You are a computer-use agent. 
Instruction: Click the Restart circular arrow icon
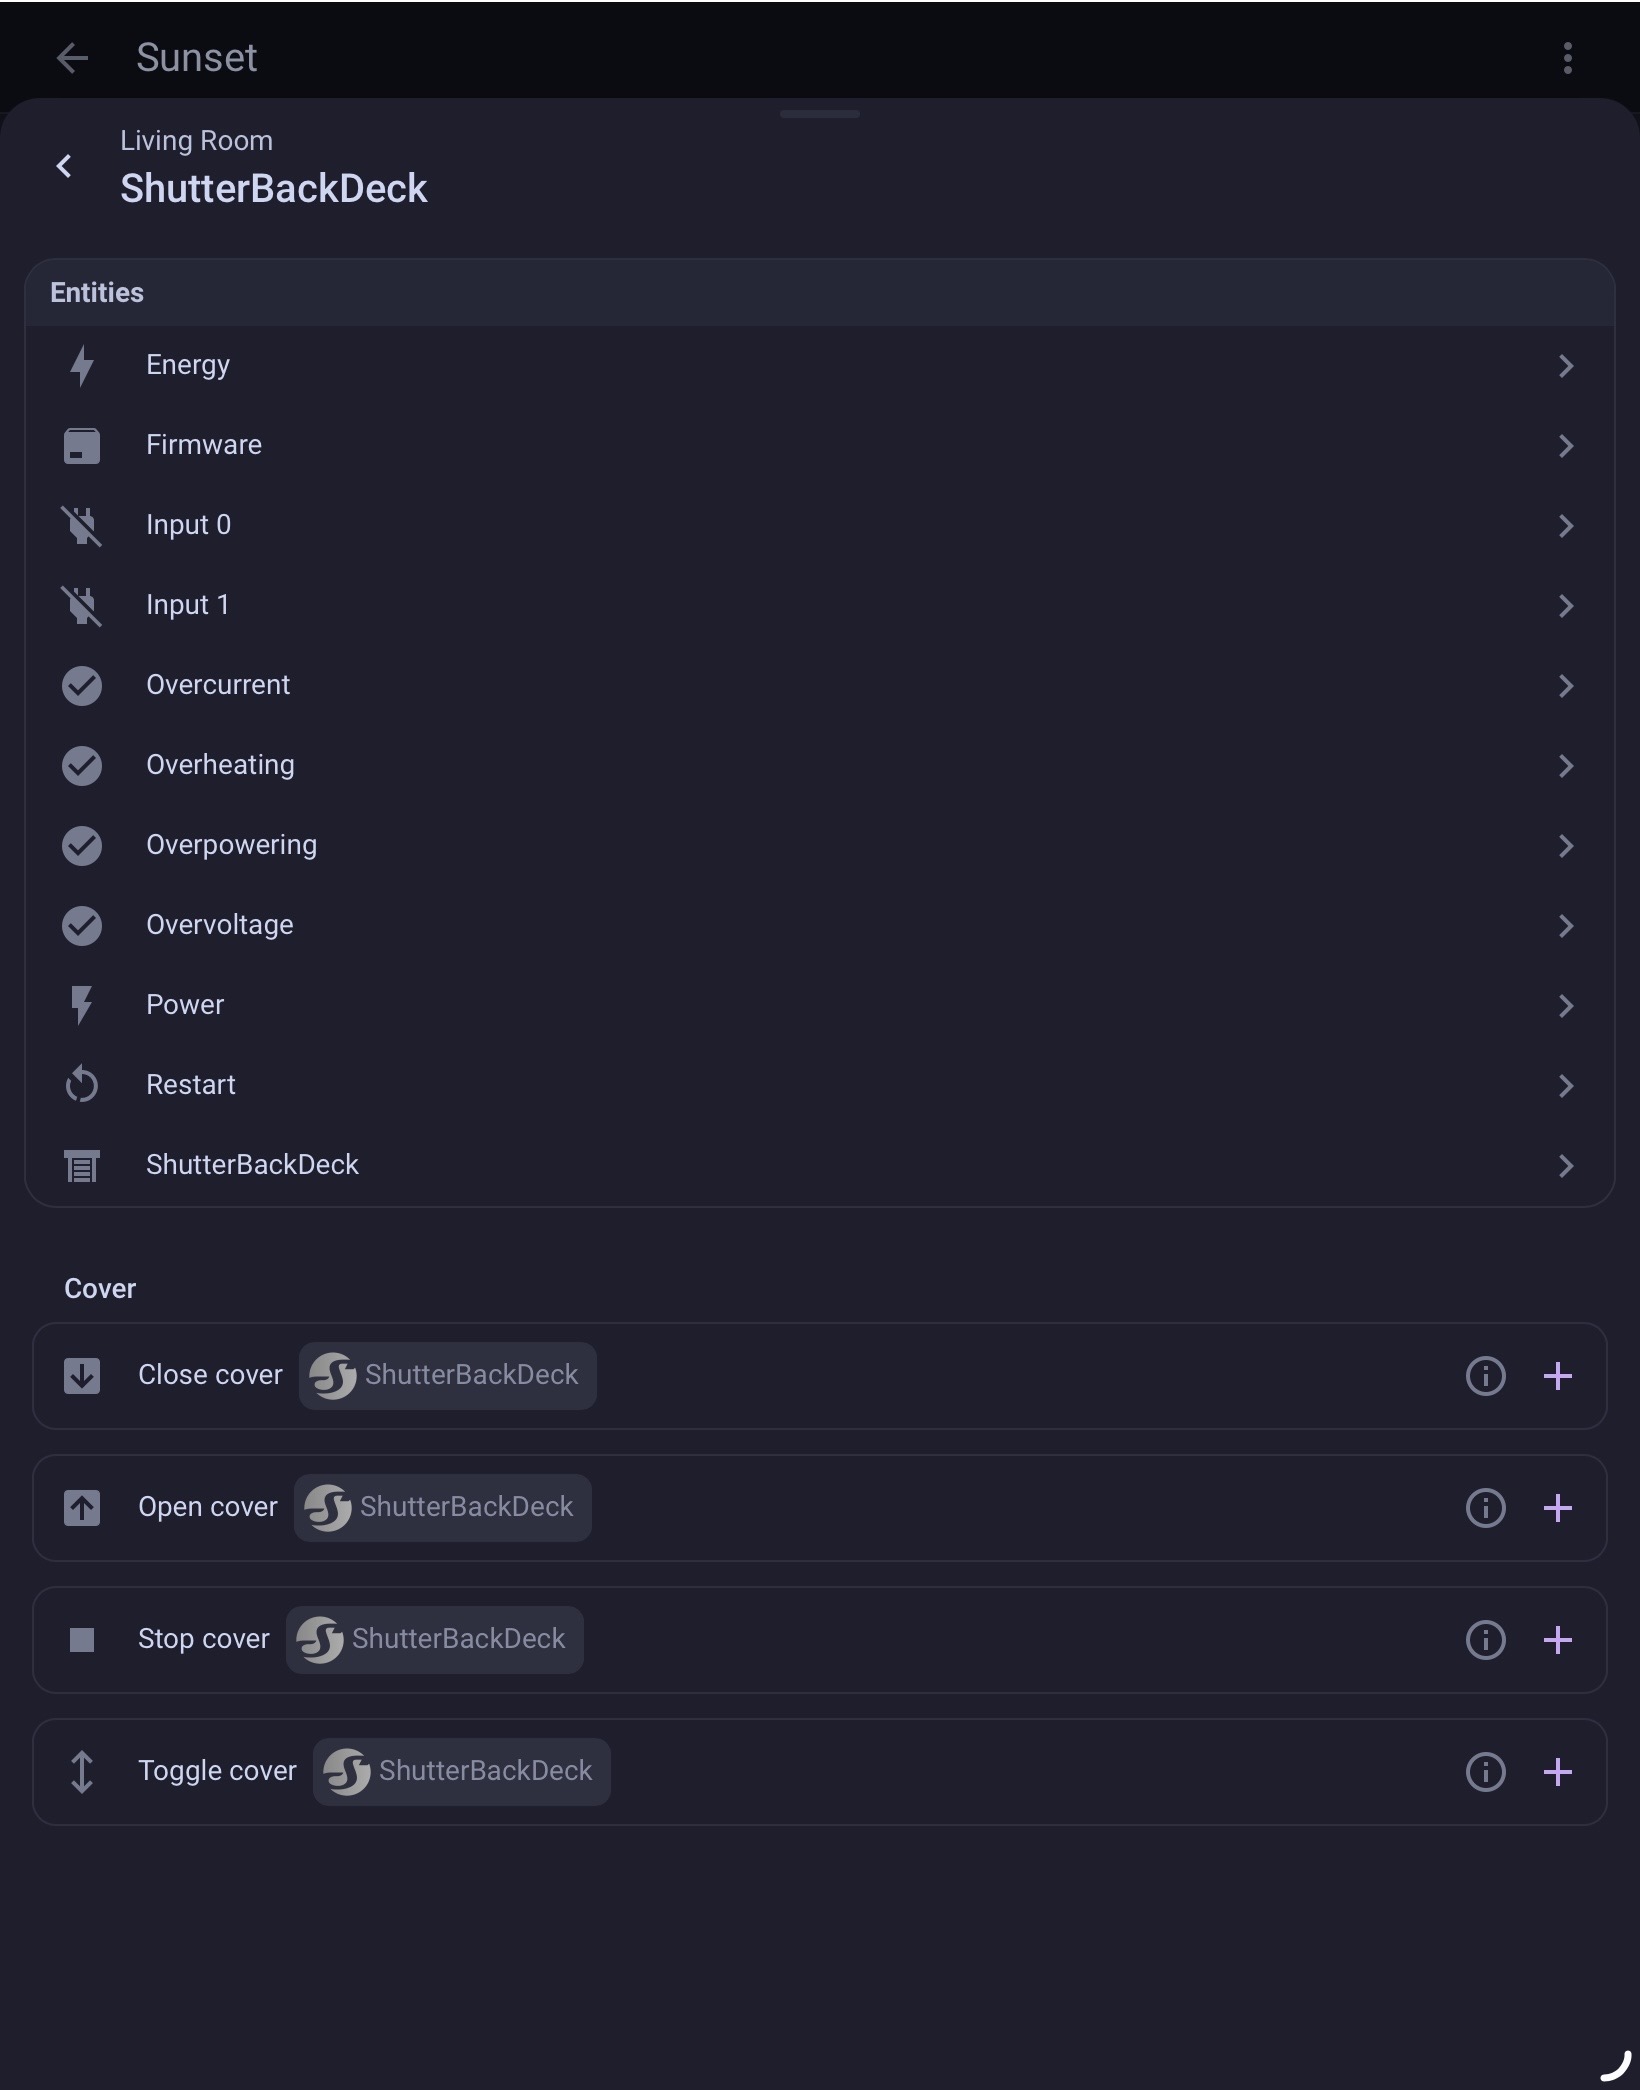coord(82,1085)
